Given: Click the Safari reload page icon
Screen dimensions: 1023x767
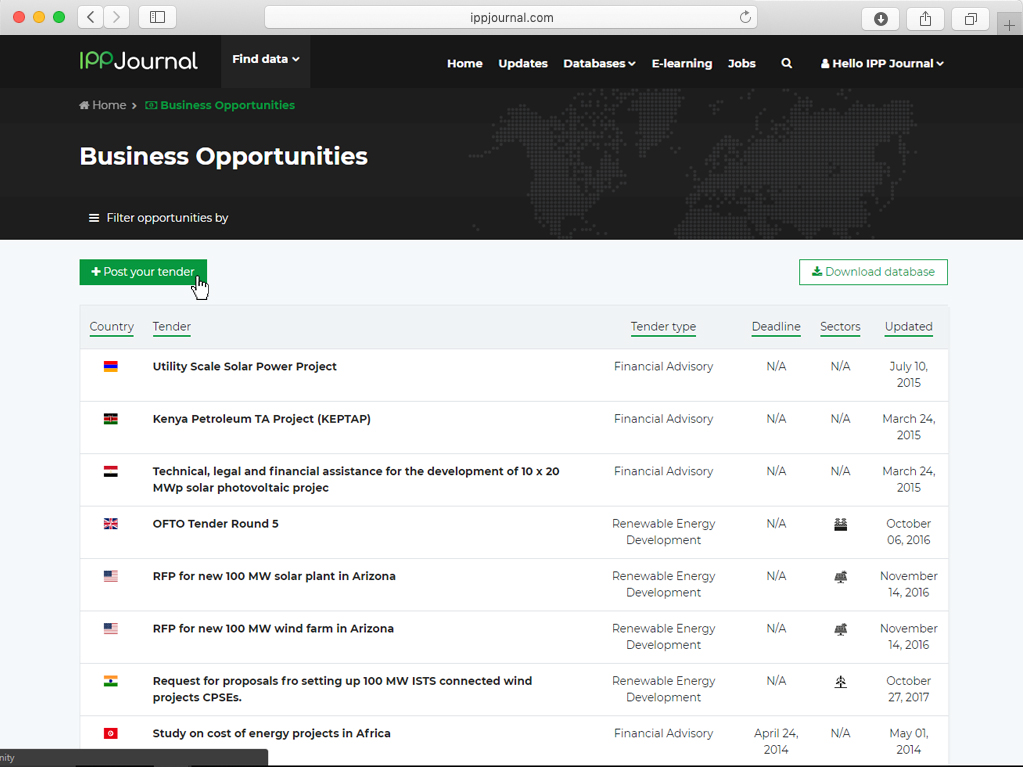Looking at the screenshot, I should pyautogui.click(x=745, y=17).
